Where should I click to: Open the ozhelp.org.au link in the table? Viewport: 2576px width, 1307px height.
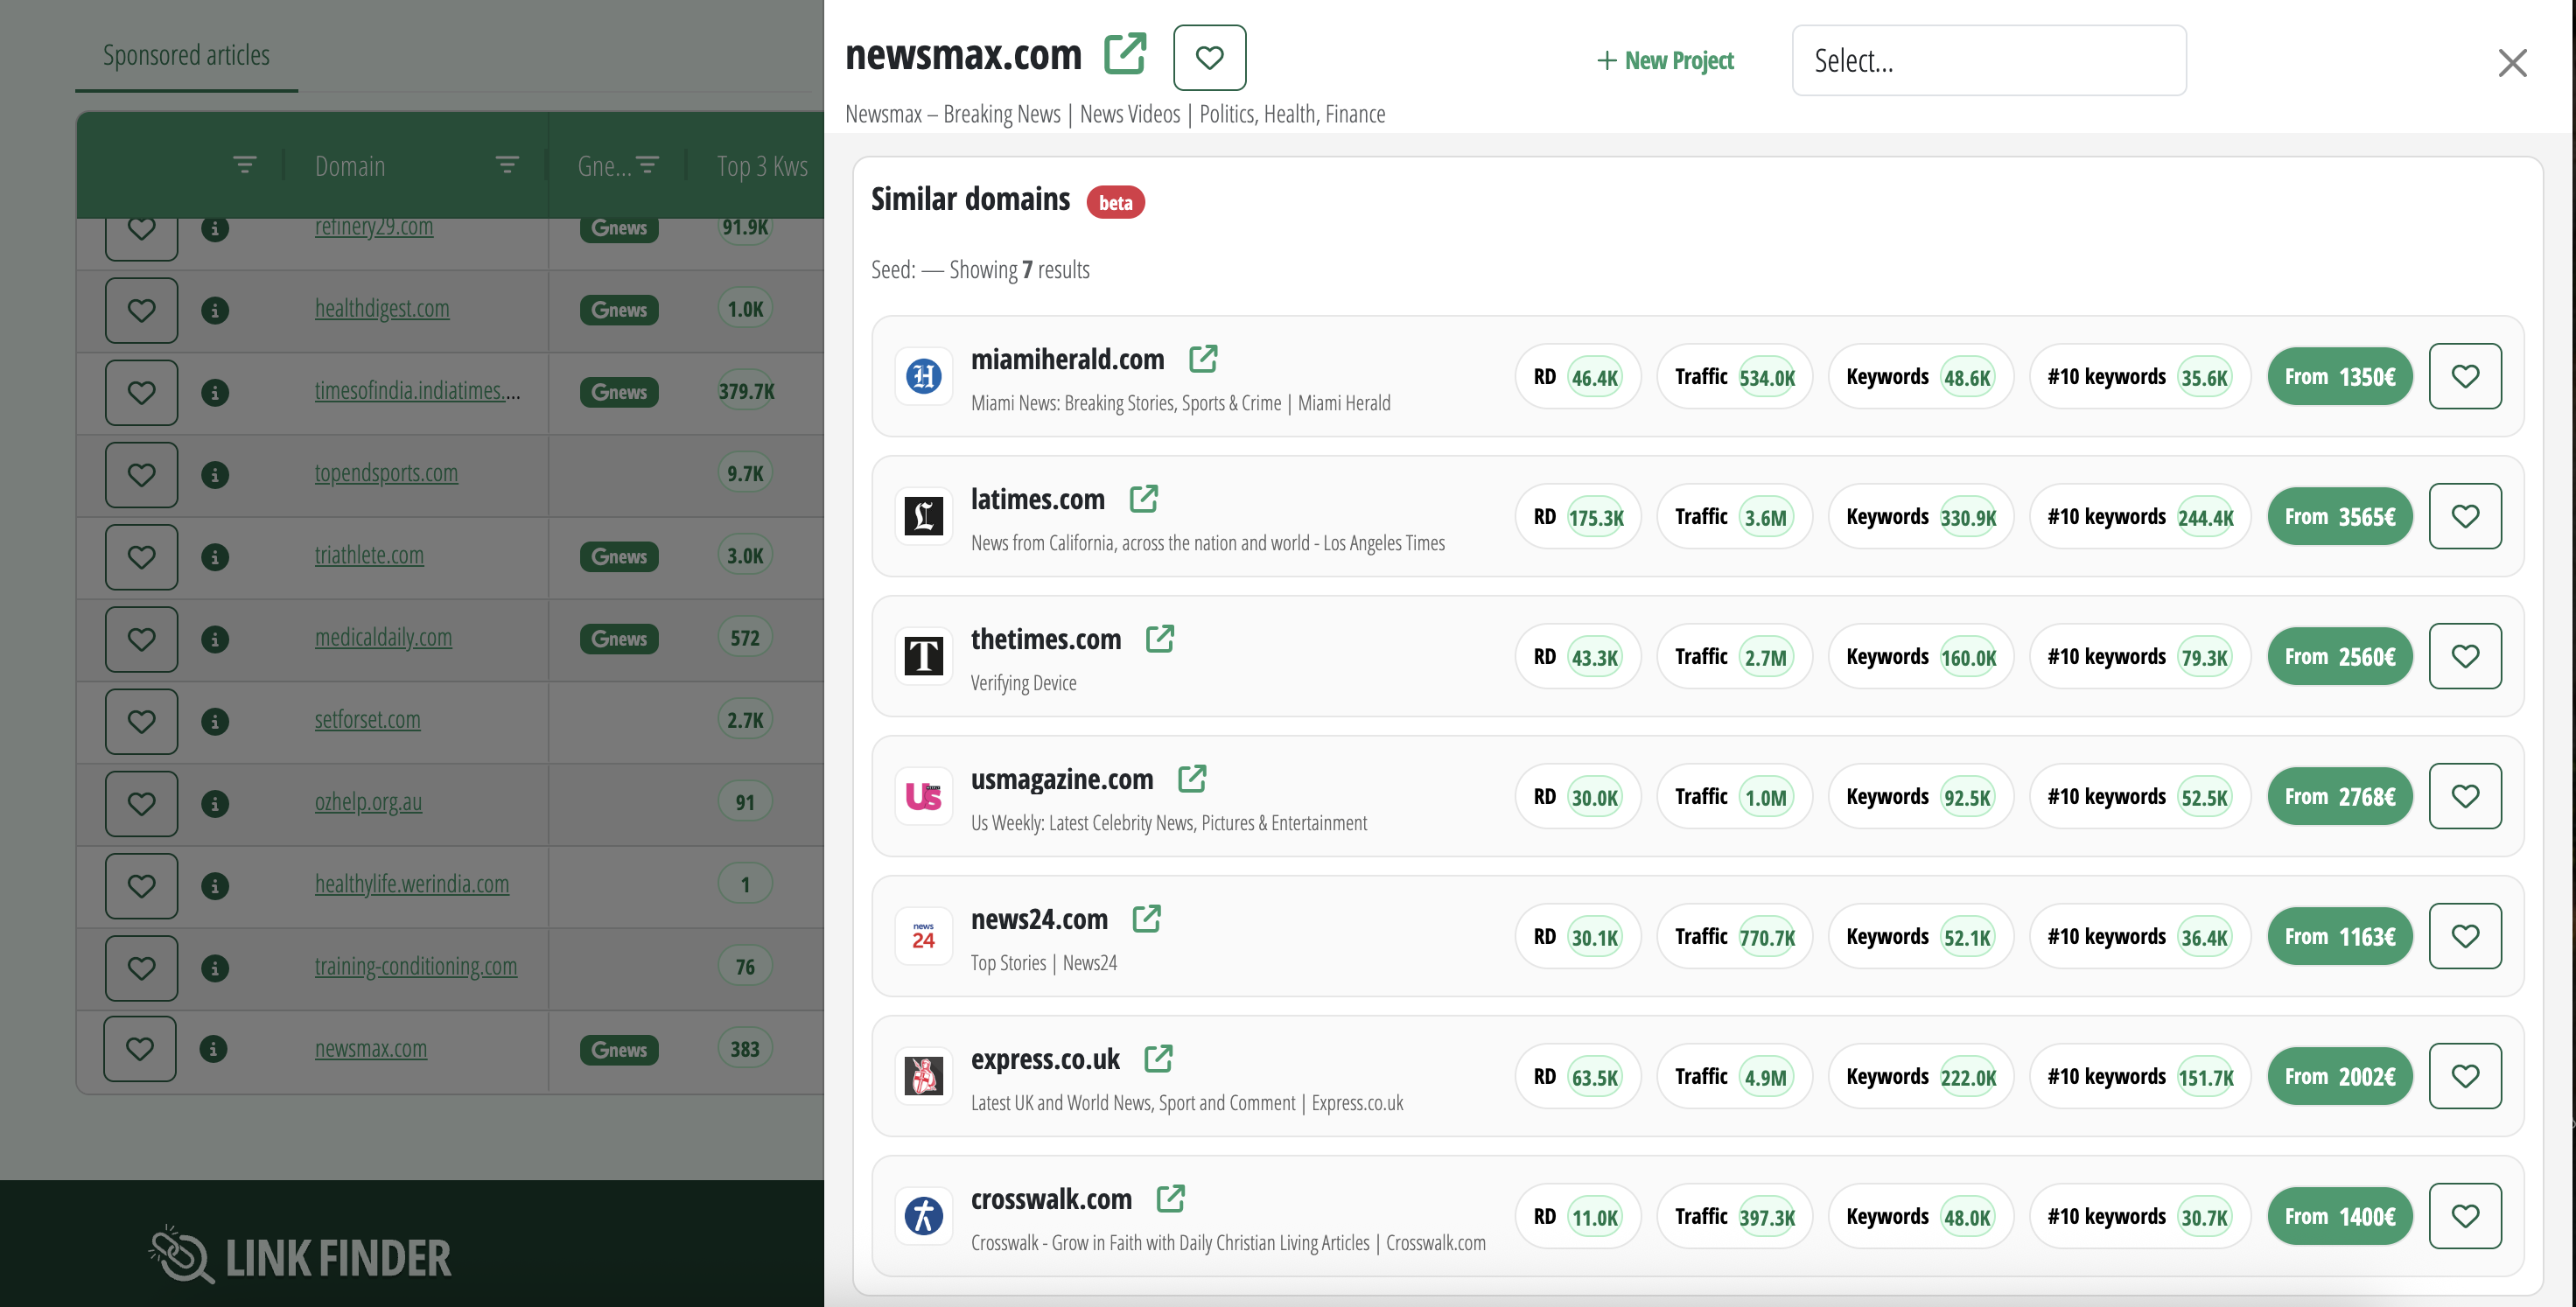click(x=368, y=801)
